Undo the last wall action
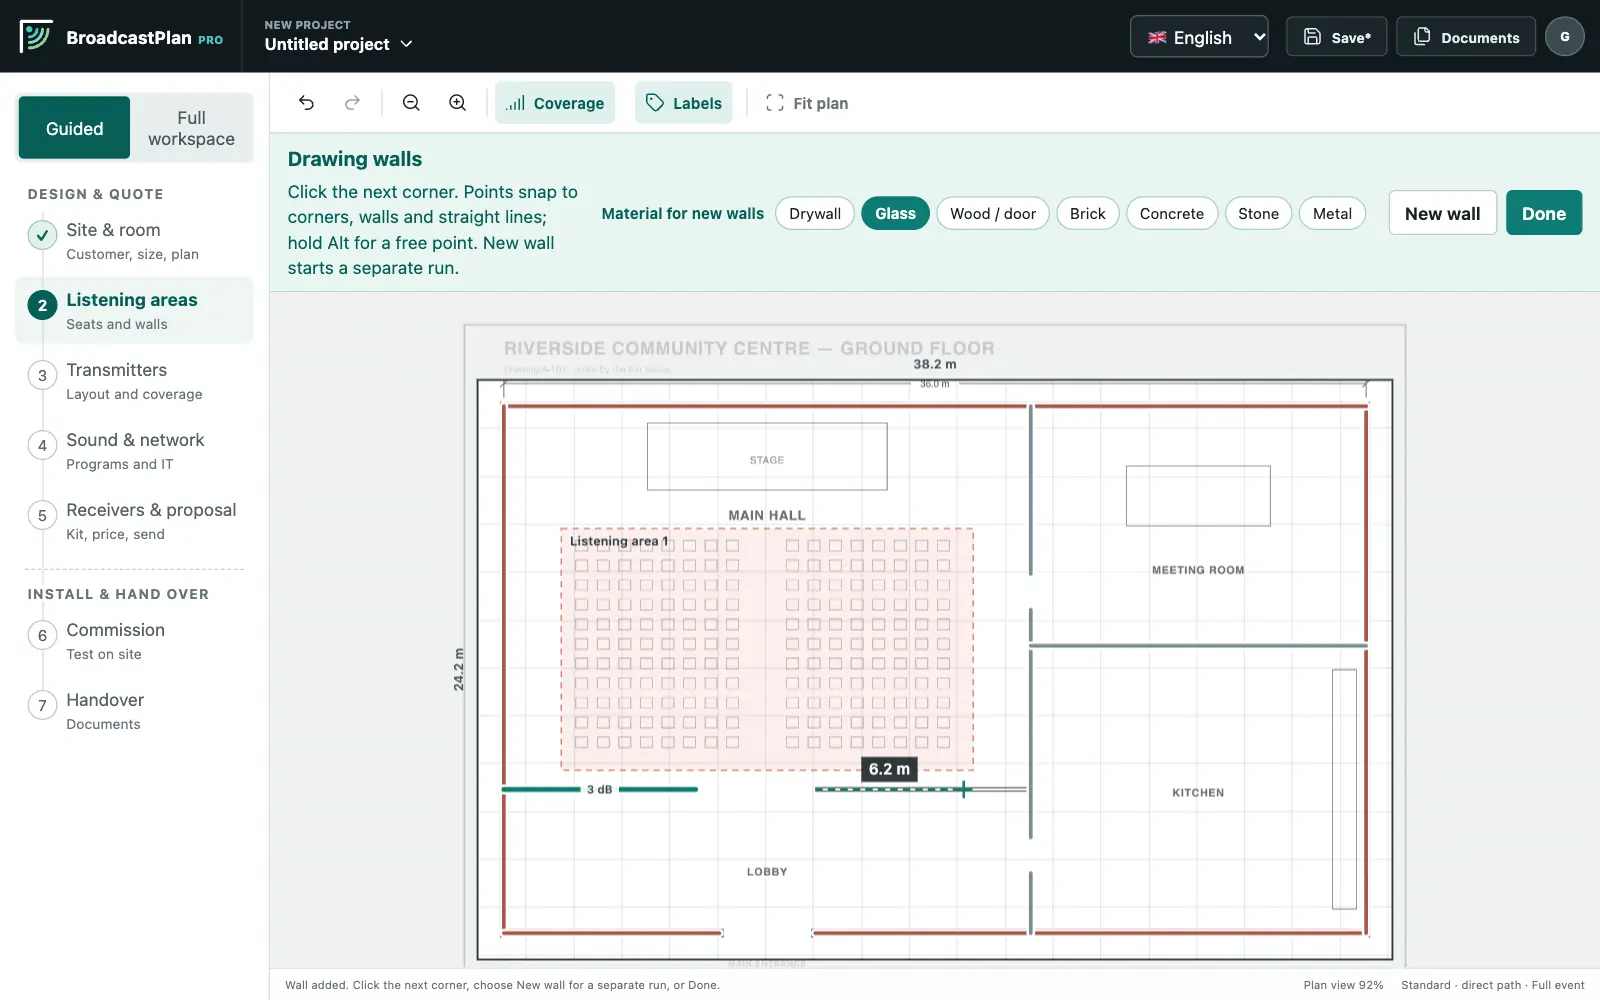Image resolution: width=1600 pixels, height=1000 pixels. [x=307, y=103]
